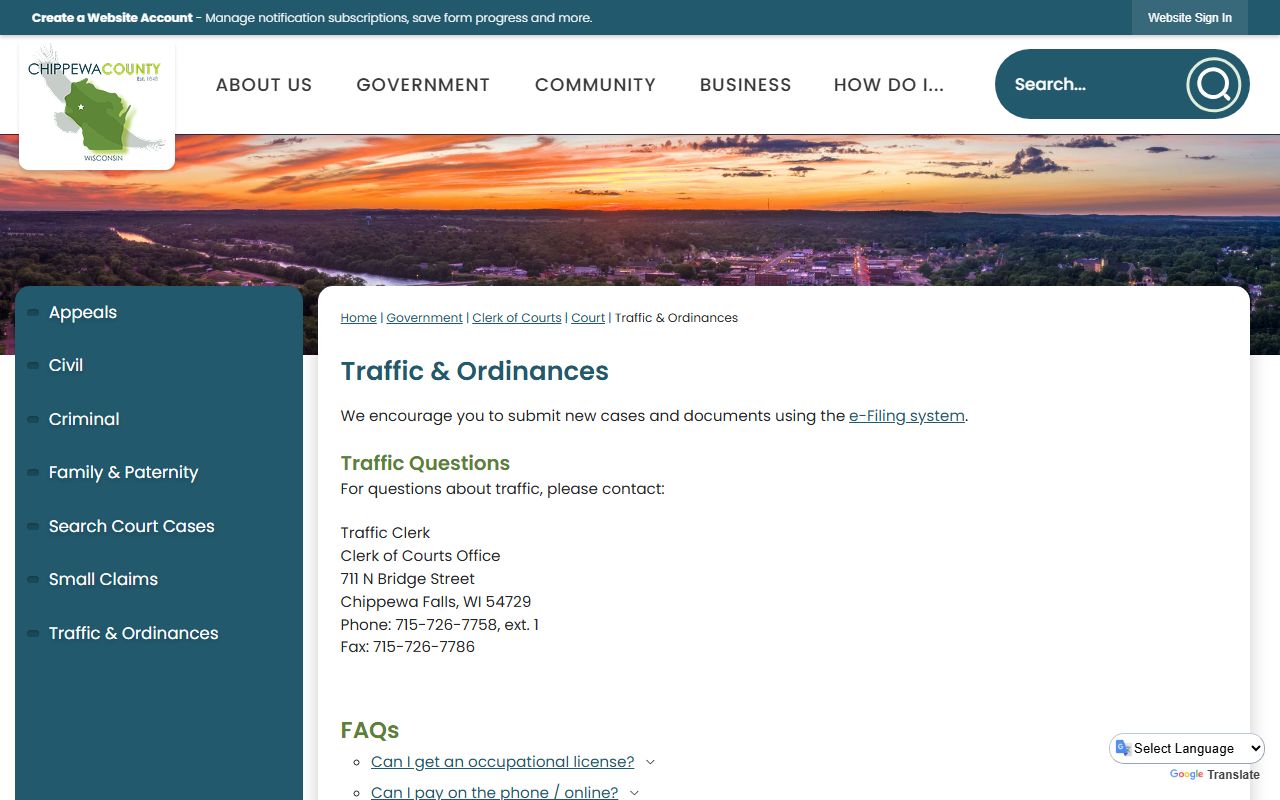
Task: Go to Search Court Cases
Action: (x=132, y=526)
